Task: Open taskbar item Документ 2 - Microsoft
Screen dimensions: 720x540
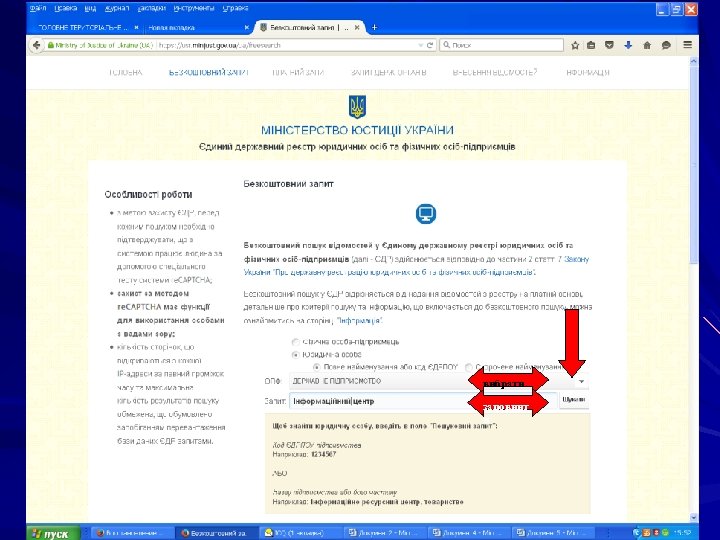Action: 386,533
